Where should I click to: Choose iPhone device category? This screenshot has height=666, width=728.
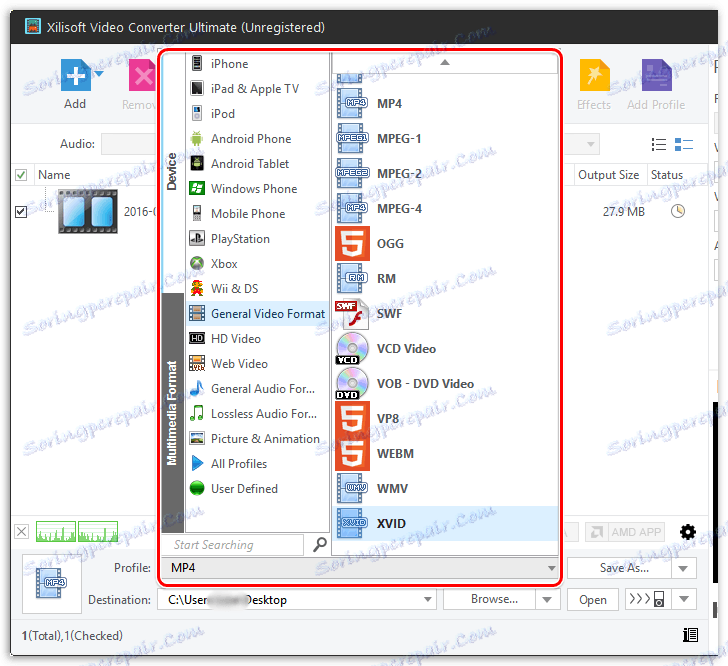[257, 64]
